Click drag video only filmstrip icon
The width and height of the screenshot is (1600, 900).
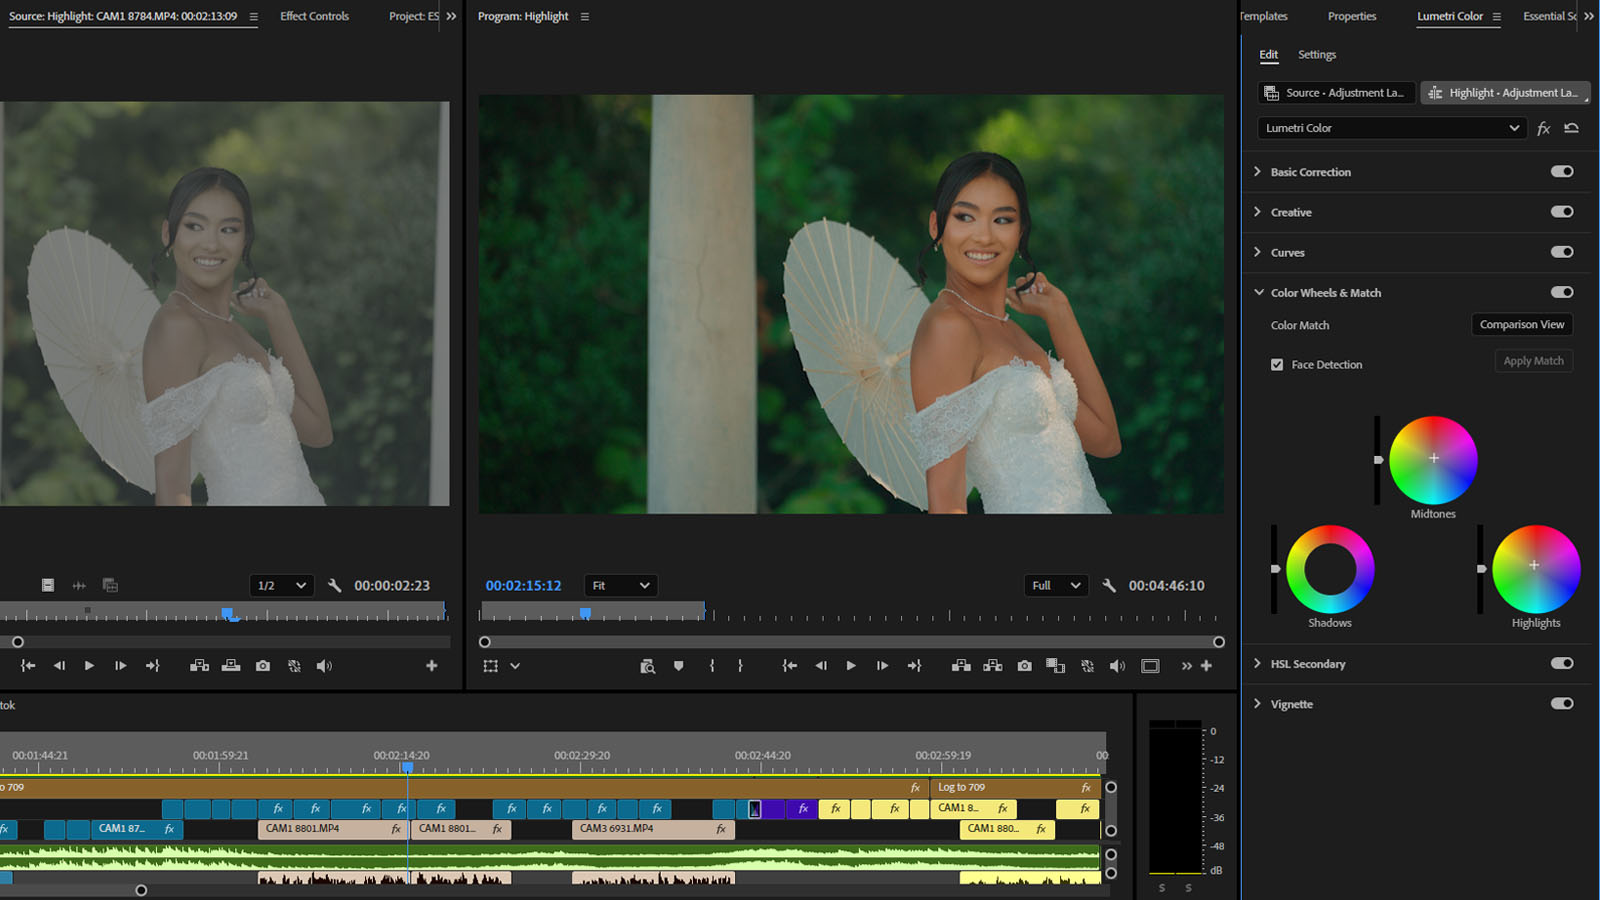47,586
